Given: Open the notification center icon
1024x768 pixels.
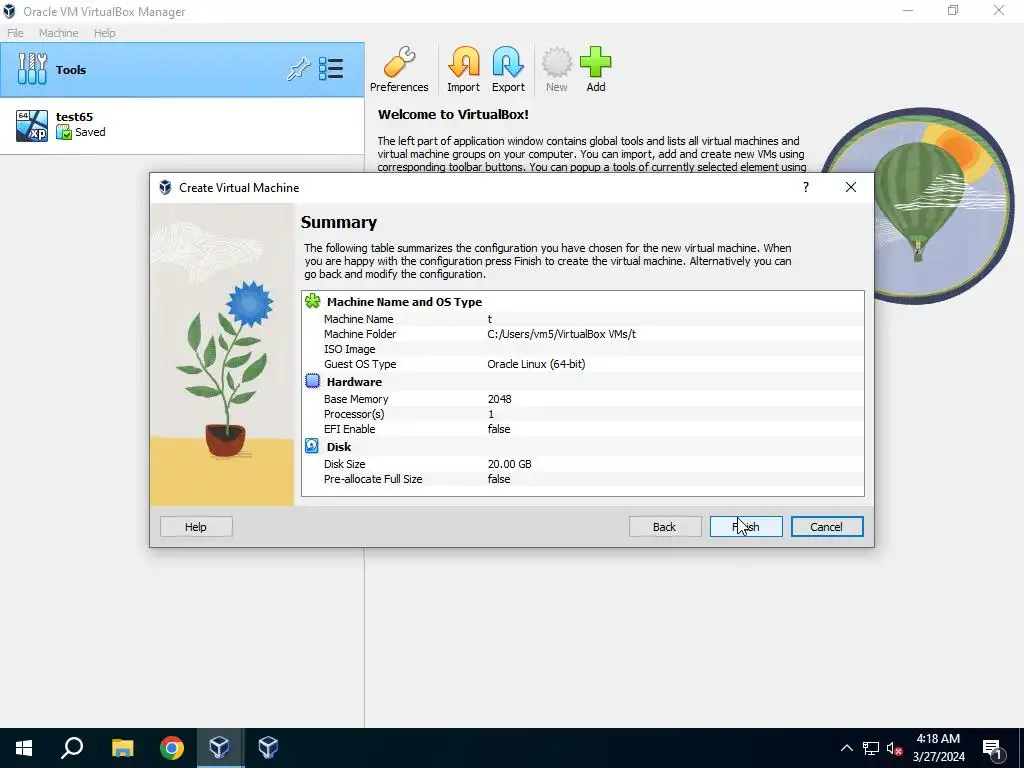Looking at the screenshot, I should [x=993, y=748].
